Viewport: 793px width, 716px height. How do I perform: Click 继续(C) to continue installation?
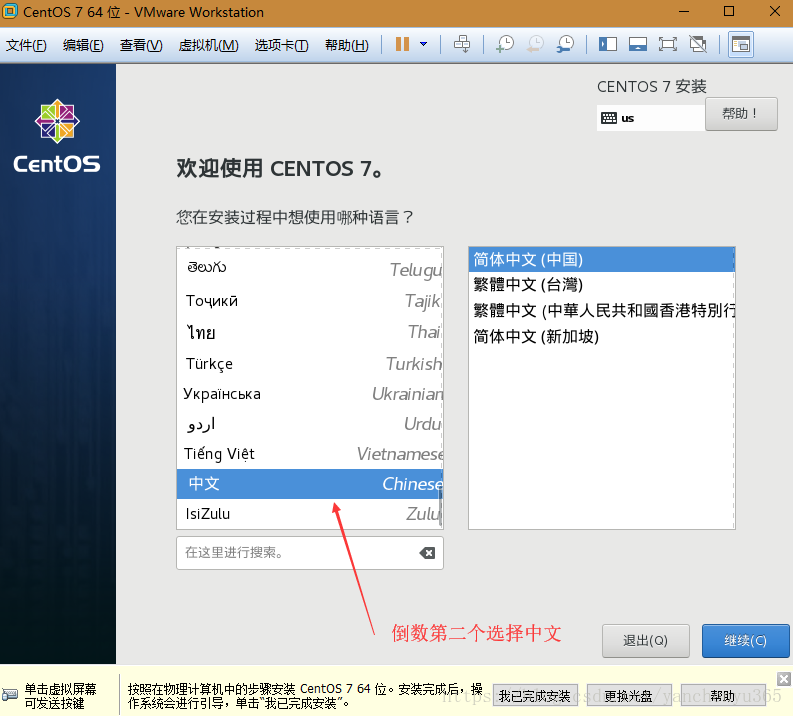745,641
